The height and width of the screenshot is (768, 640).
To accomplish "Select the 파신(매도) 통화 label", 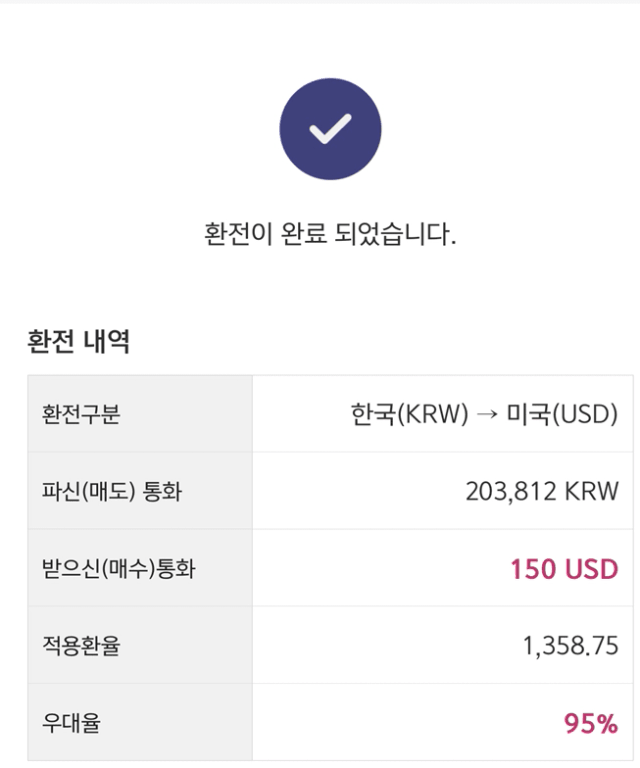I will 112,491.
